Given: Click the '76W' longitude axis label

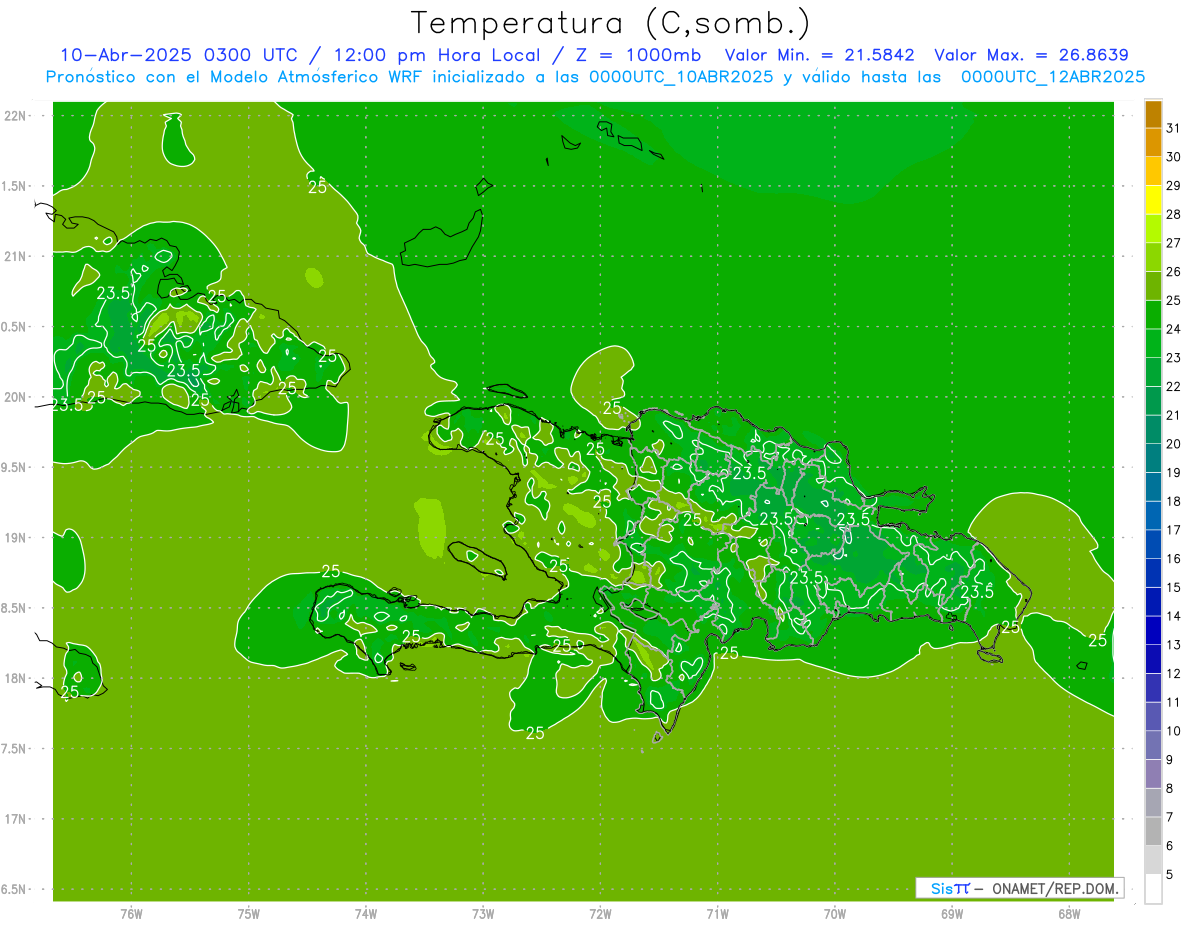Looking at the screenshot, I should pyautogui.click(x=131, y=913).
